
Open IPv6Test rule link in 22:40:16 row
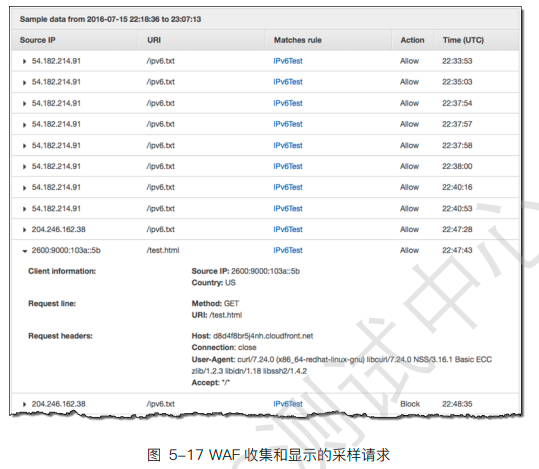pos(288,187)
